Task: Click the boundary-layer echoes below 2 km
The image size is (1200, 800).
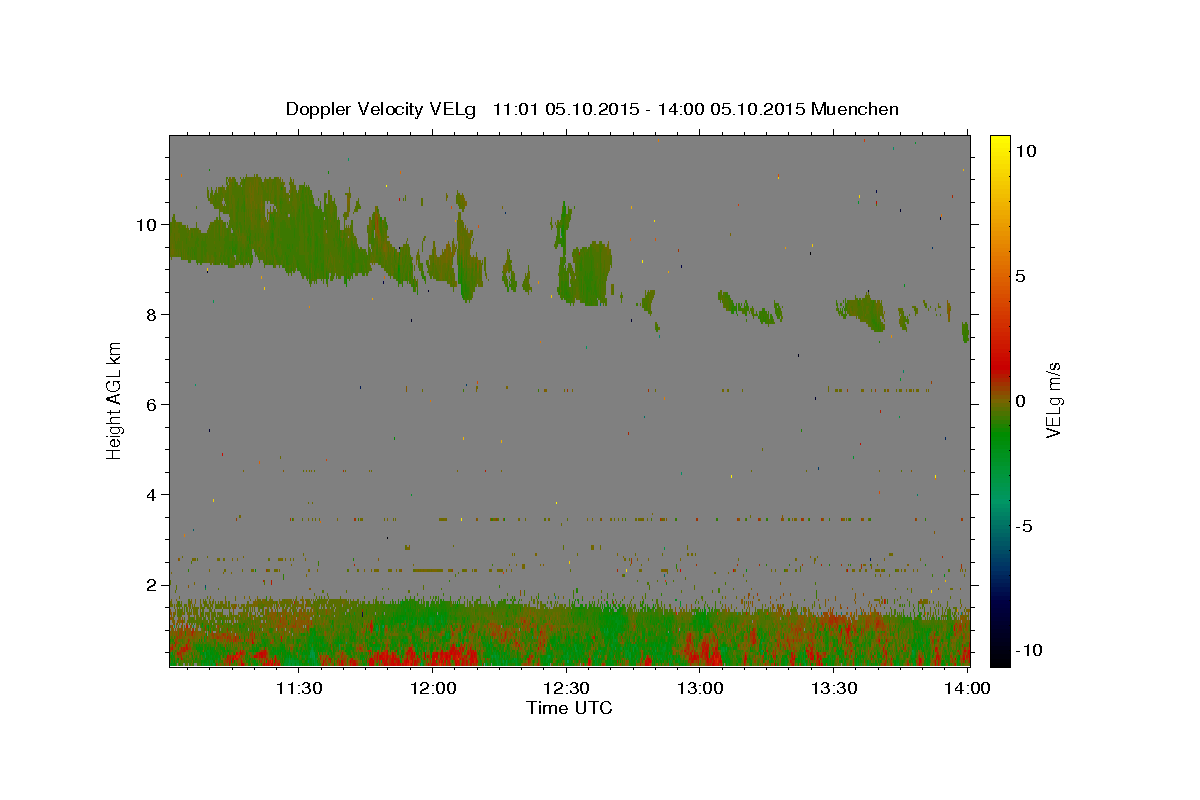Action: coord(569,632)
